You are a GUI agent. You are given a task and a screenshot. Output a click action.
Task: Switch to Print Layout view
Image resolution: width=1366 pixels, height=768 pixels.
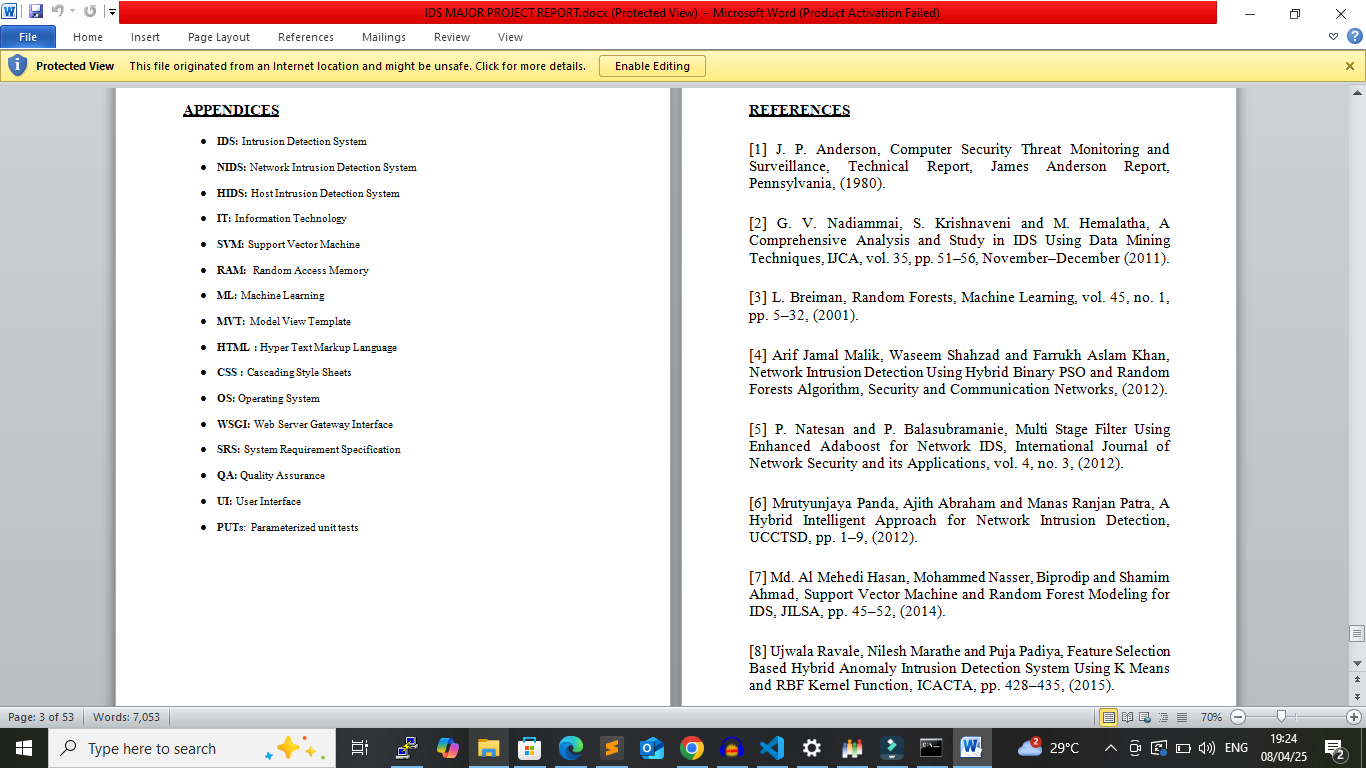pyautogui.click(x=1109, y=717)
